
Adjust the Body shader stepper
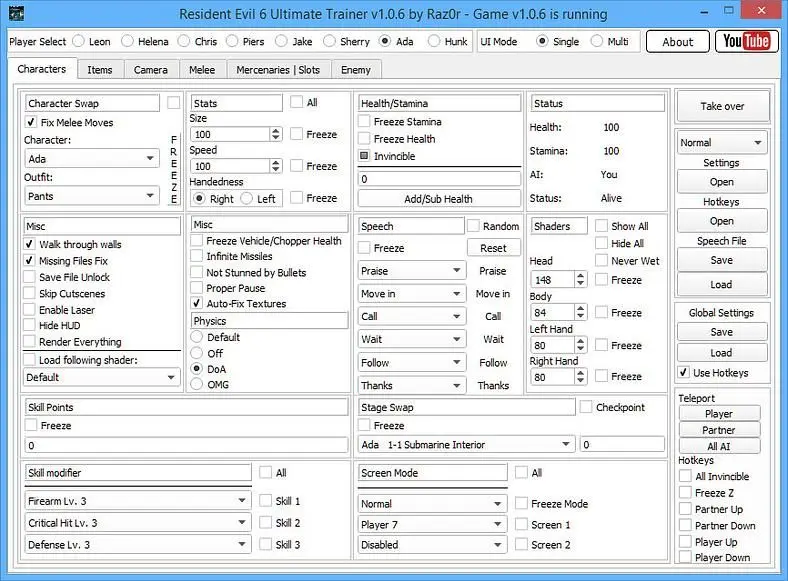580,313
